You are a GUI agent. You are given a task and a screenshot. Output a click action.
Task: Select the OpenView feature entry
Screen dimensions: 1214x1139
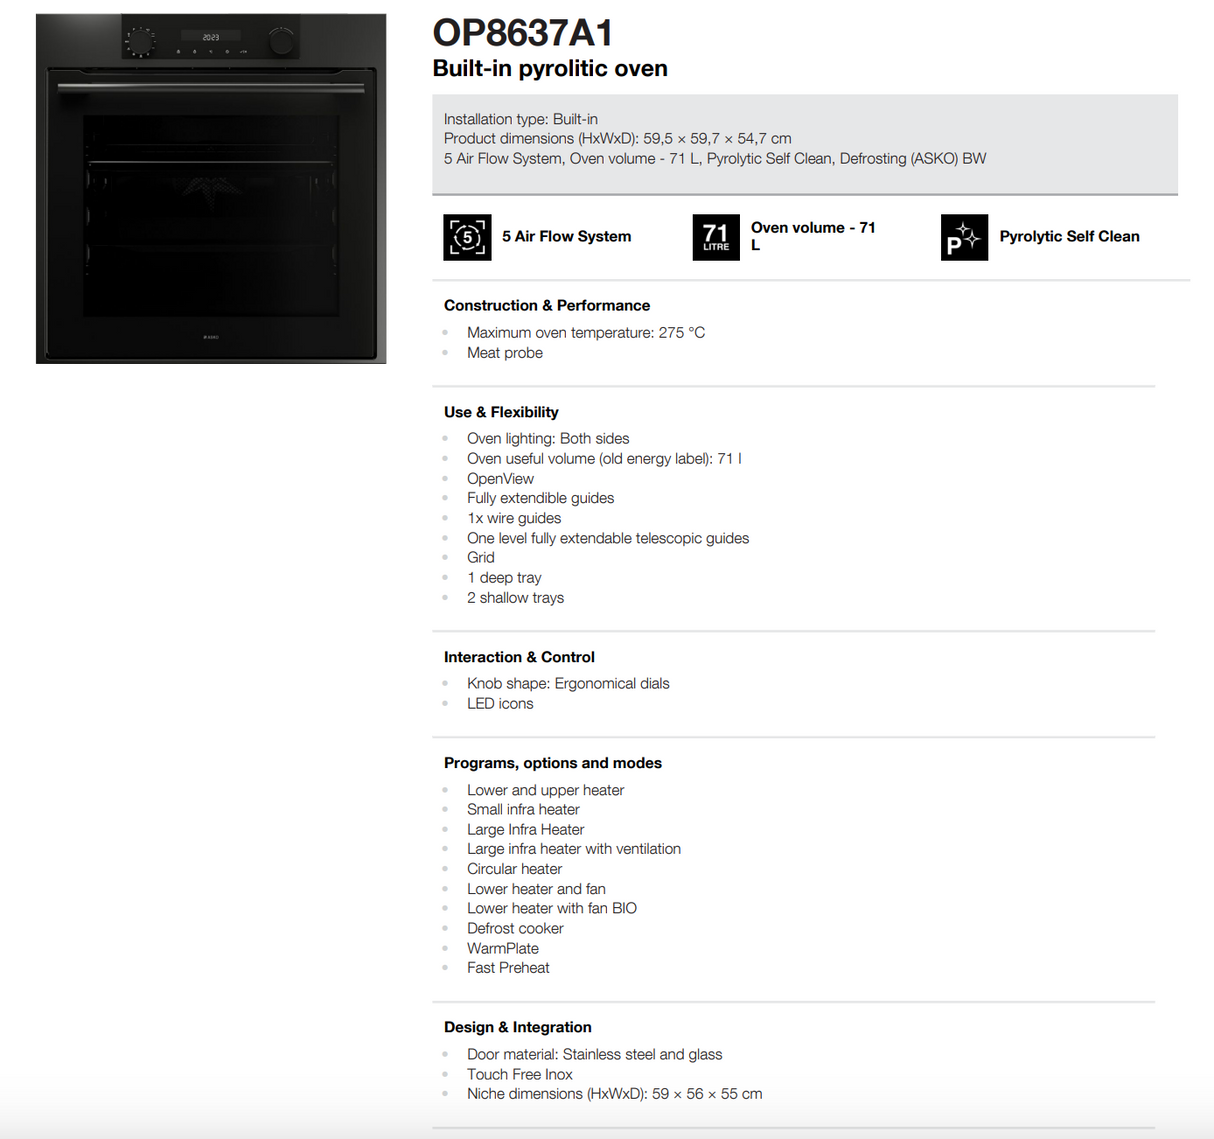(x=500, y=478)
